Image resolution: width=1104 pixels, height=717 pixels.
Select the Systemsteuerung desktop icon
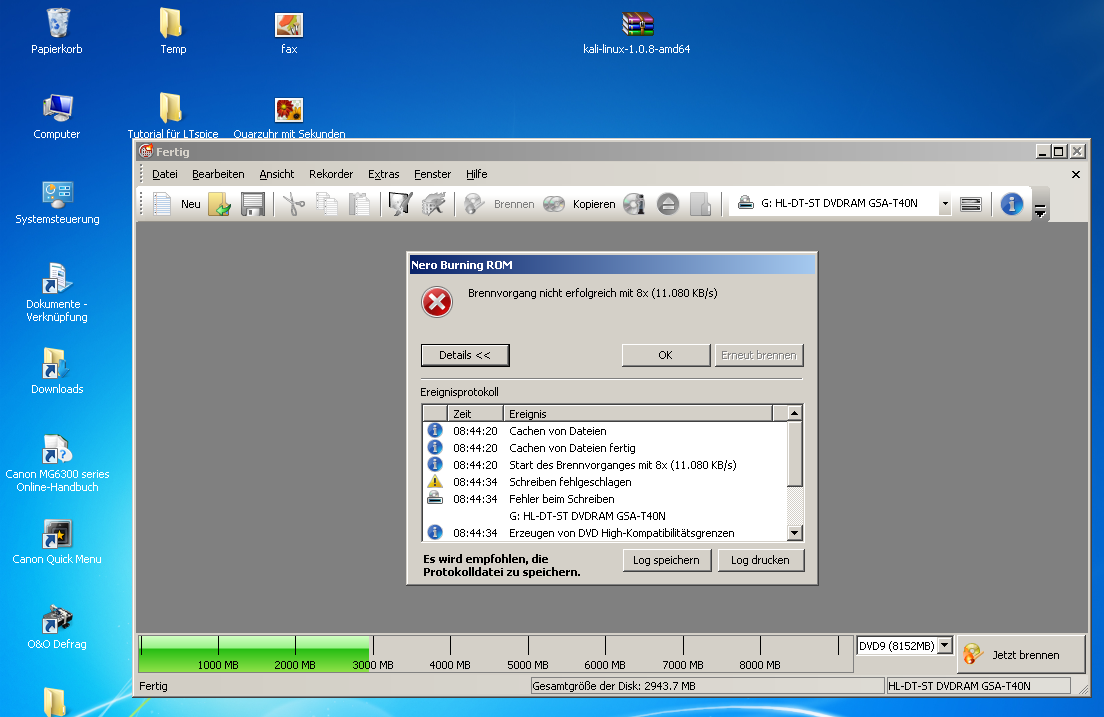tap(57, 203)
